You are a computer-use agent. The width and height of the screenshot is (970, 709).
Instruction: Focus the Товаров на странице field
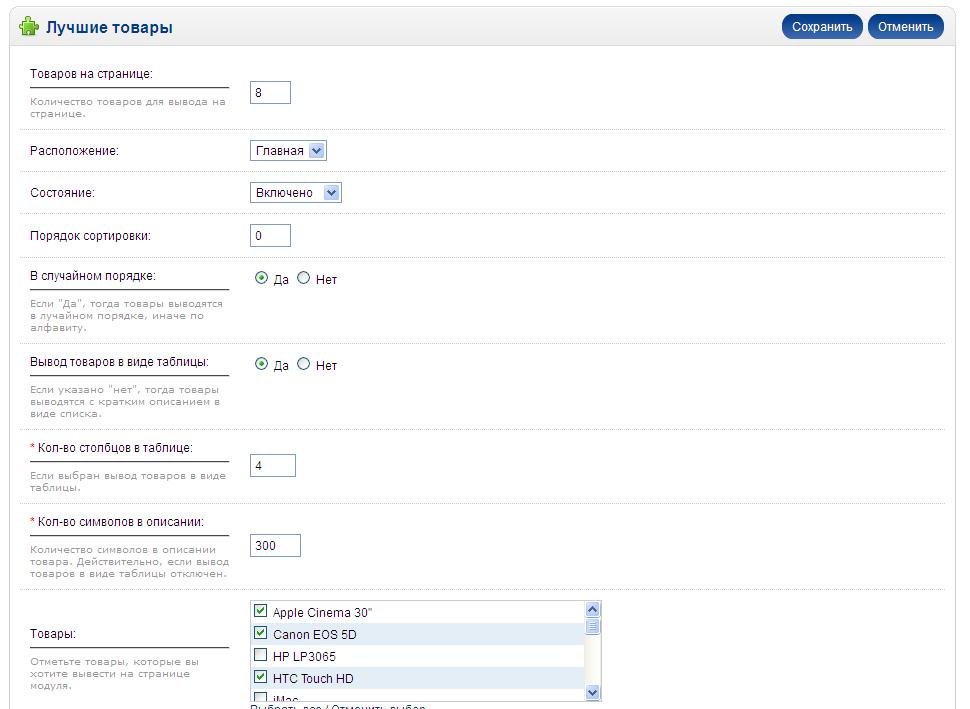(x=270, y=93)
